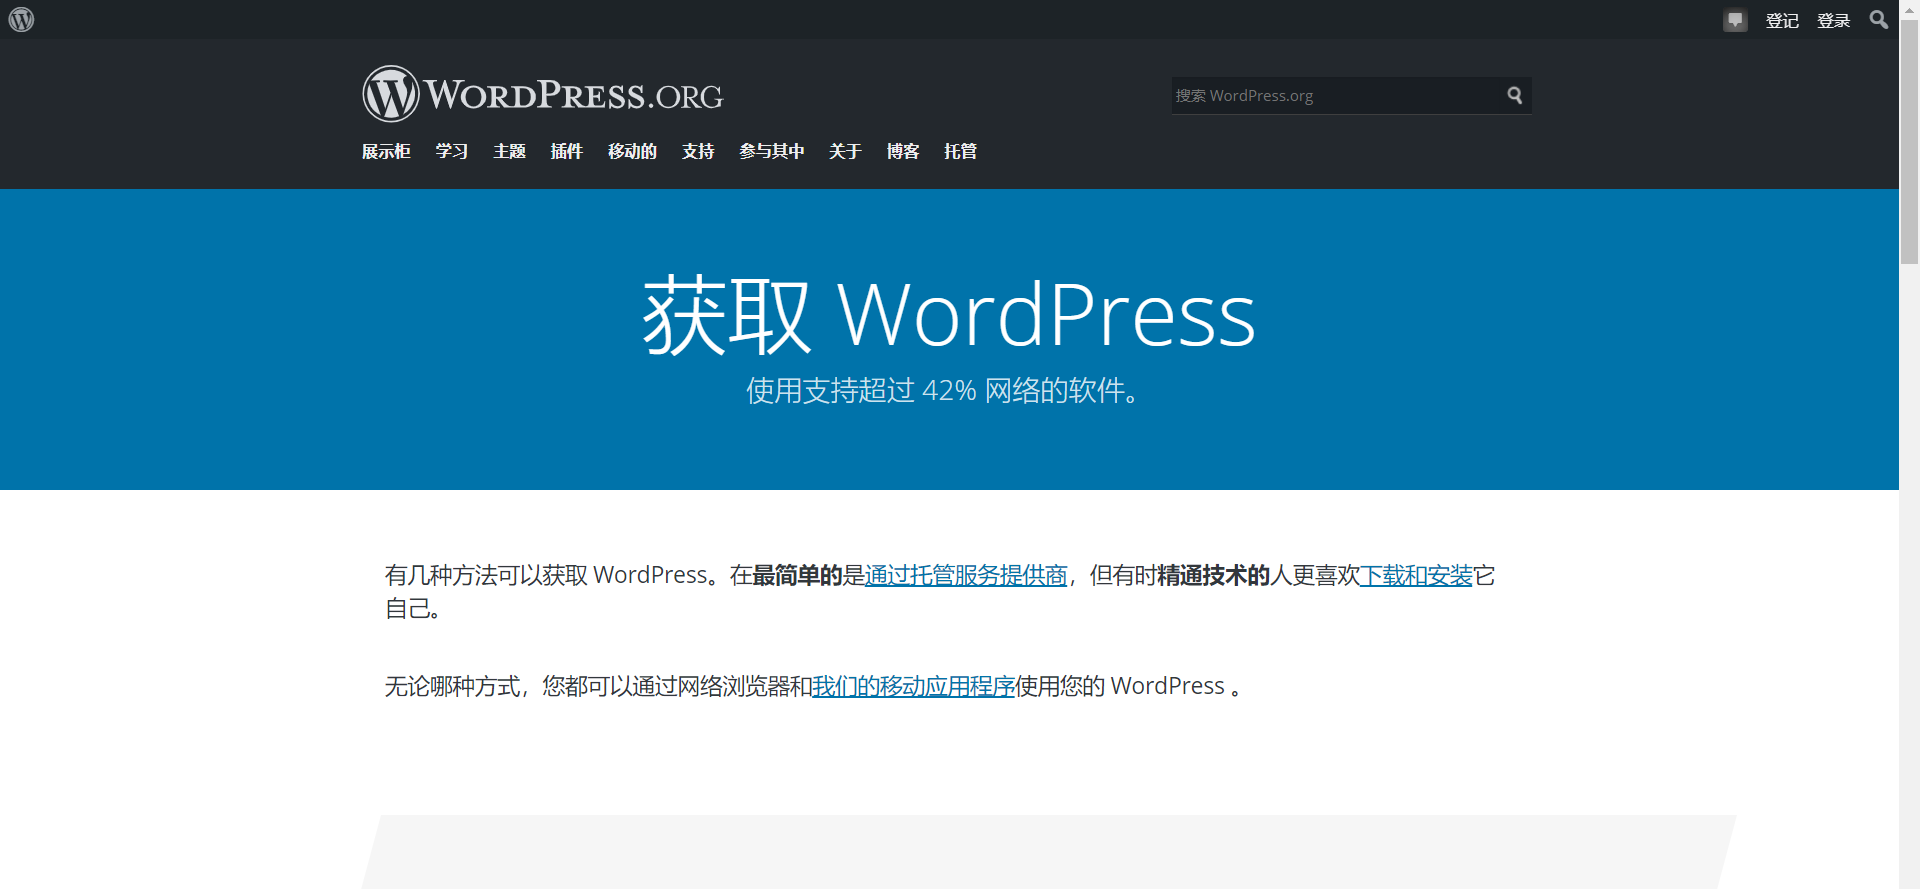Go to the 插件 menu item
1920x889 pixels.
pyautogui.click(x=566, y=151)
